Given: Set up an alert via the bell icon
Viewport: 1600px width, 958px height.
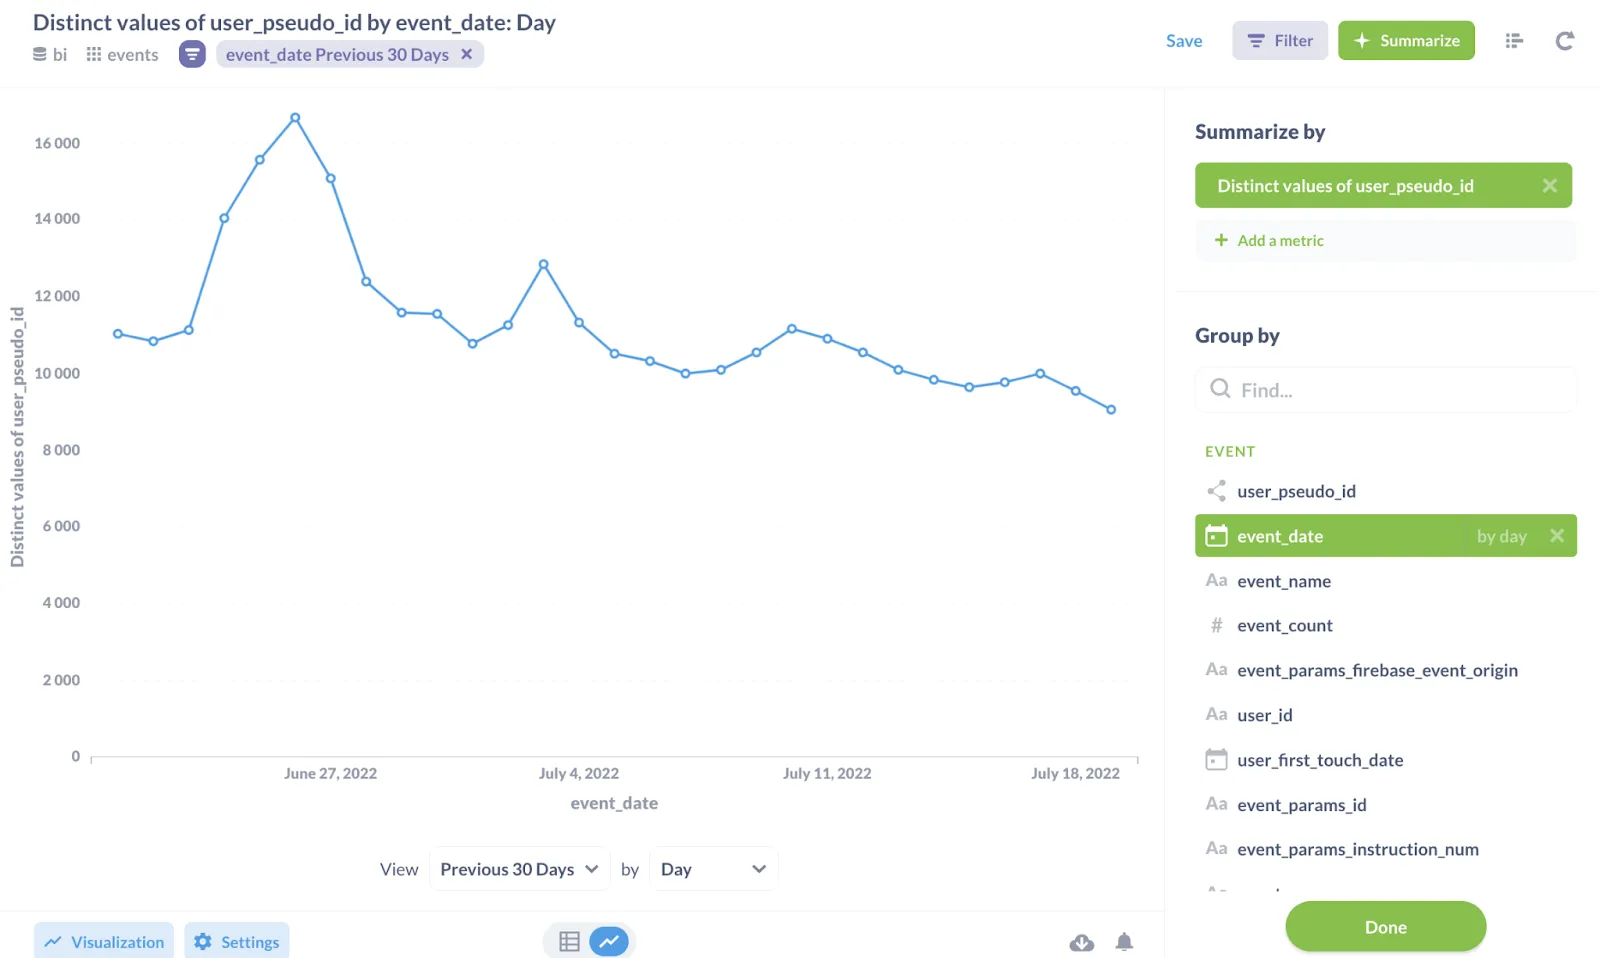Looking at the screenshot, I should (x=1124, y=942).
